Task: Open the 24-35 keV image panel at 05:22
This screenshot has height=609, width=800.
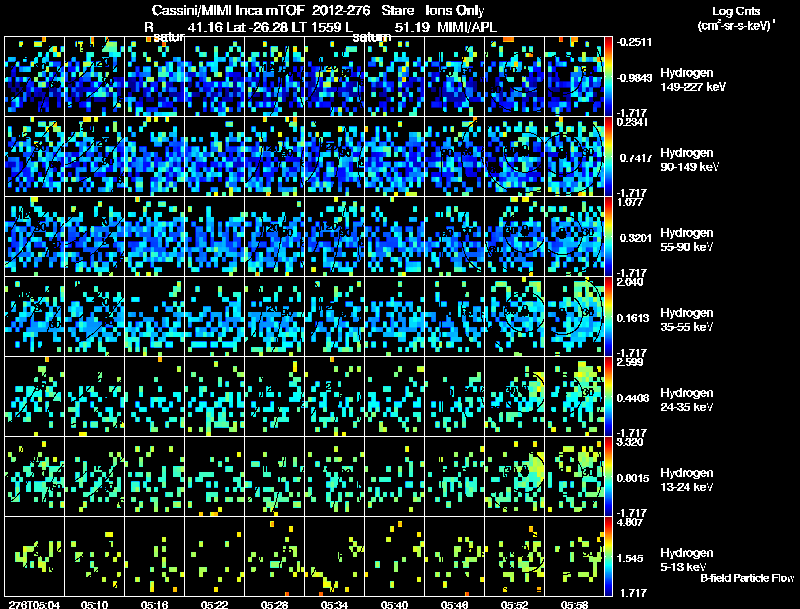Action: click(x=214, y=396)
